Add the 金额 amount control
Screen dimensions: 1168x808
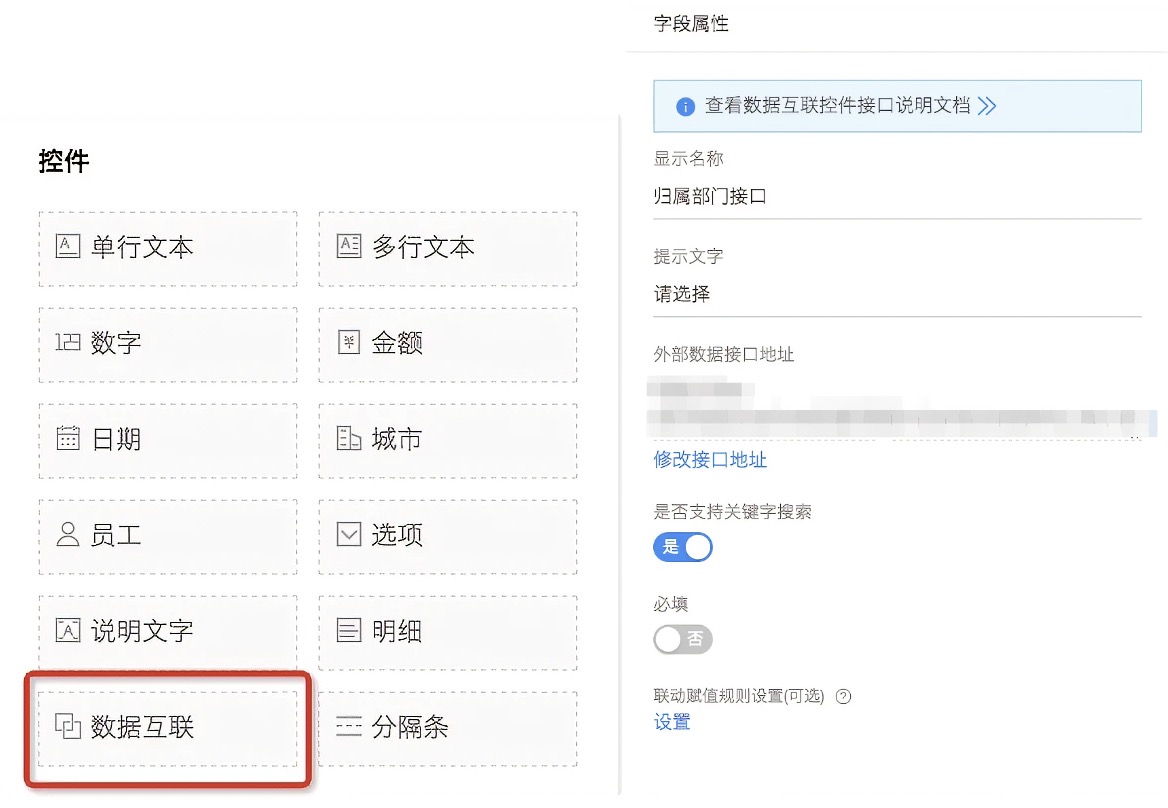click(x=447, y=344)
